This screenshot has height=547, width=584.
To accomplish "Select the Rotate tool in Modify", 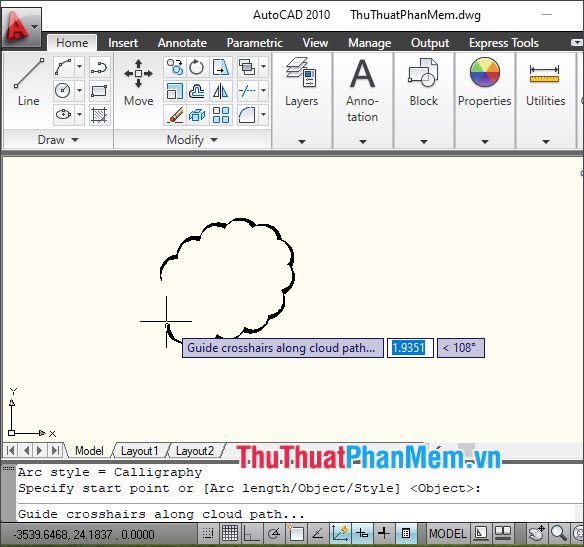I will [197, 67].
